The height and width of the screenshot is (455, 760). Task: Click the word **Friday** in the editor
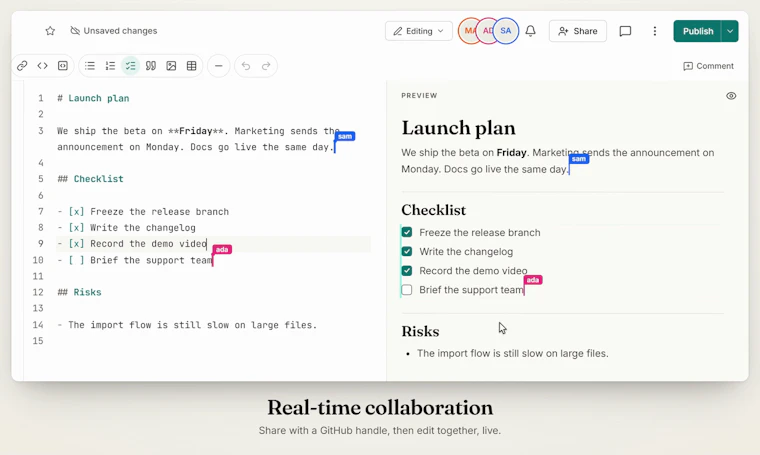tap(196, 131)
